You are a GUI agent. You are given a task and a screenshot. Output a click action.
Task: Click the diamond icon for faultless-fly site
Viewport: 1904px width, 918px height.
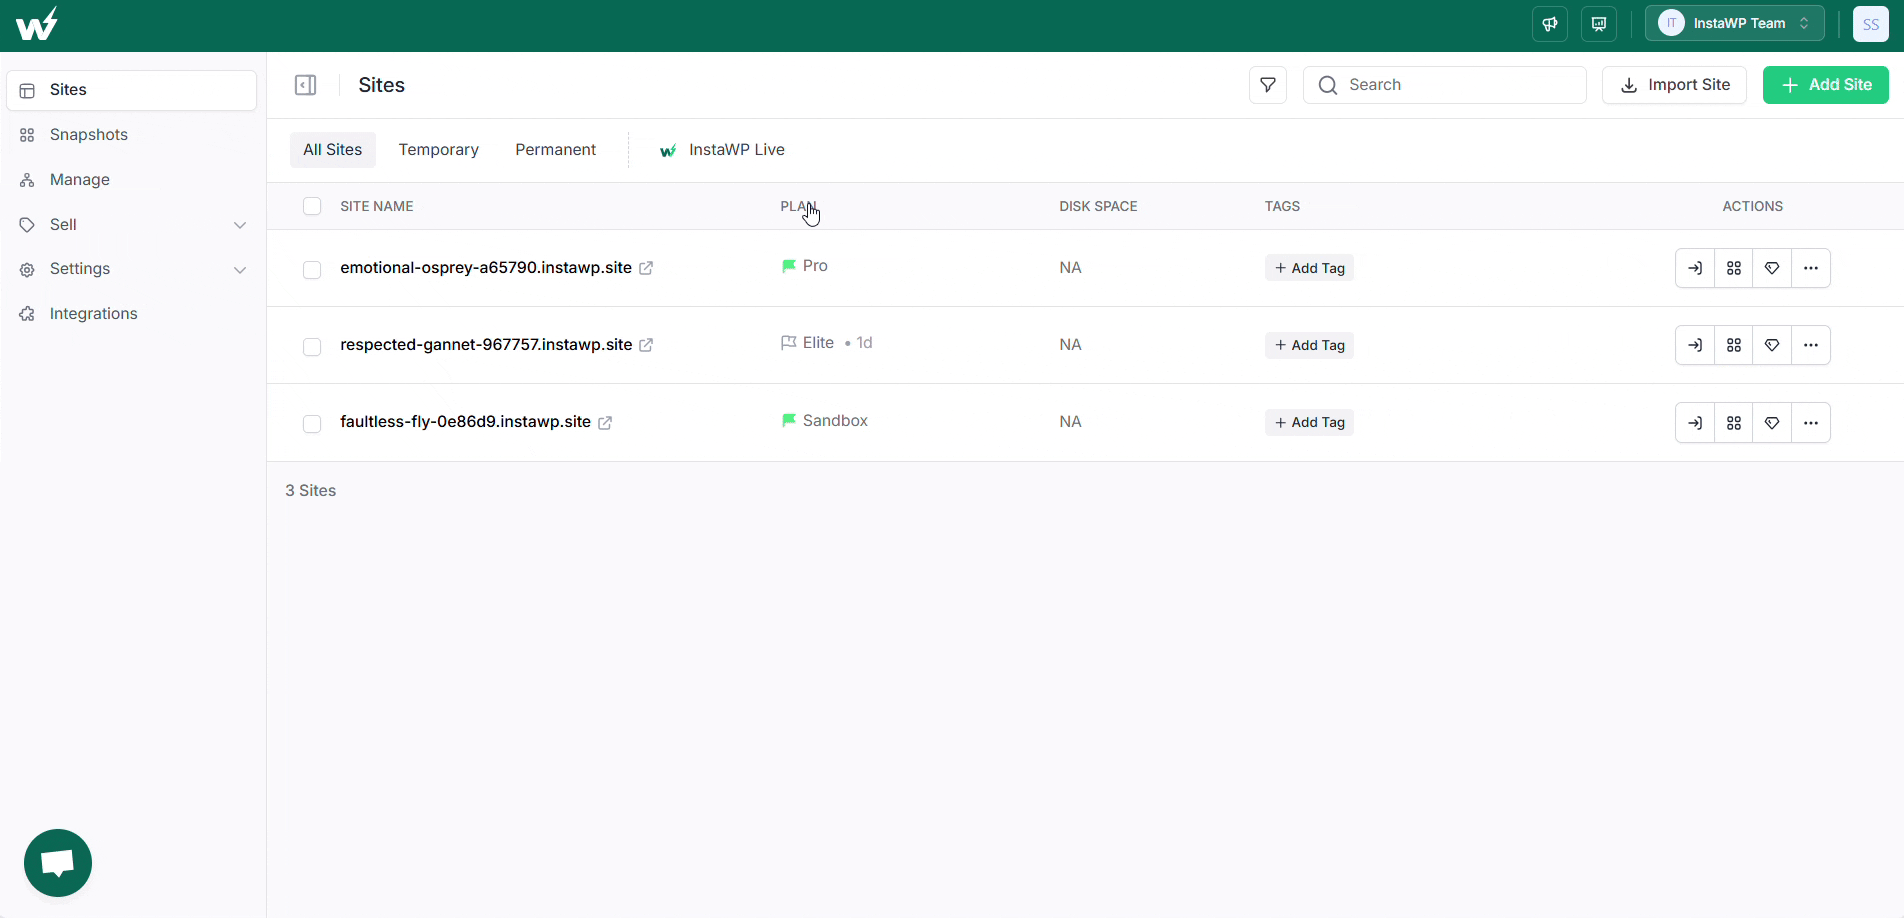click(x=1772, y=423)
